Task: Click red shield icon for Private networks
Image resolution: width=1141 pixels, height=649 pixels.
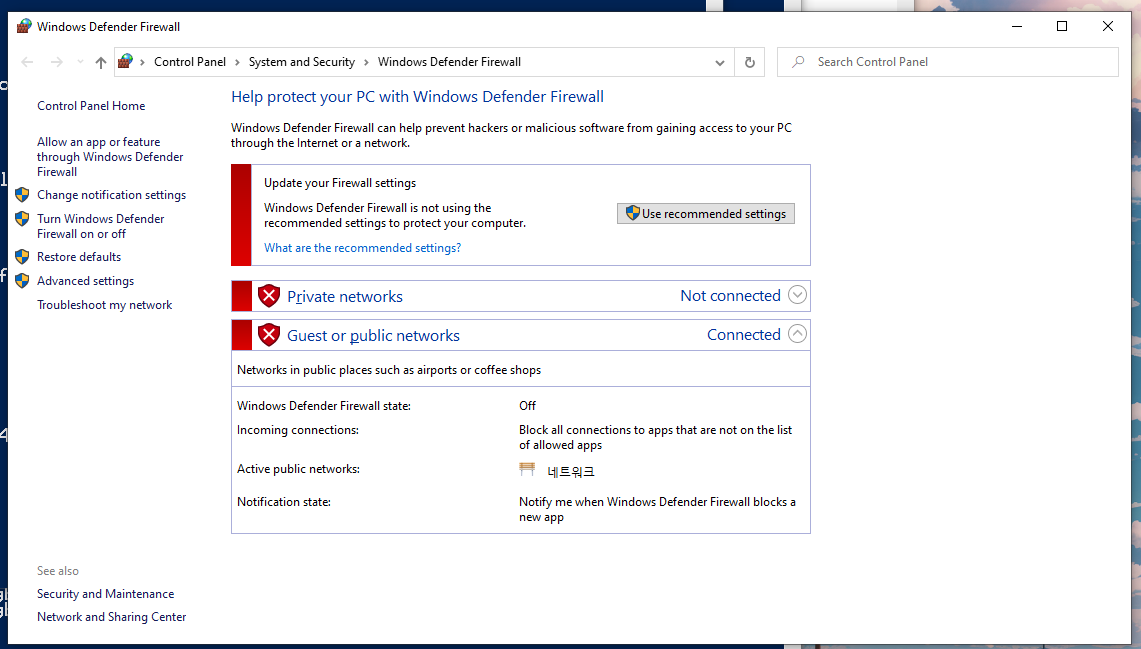Action: 269,296
